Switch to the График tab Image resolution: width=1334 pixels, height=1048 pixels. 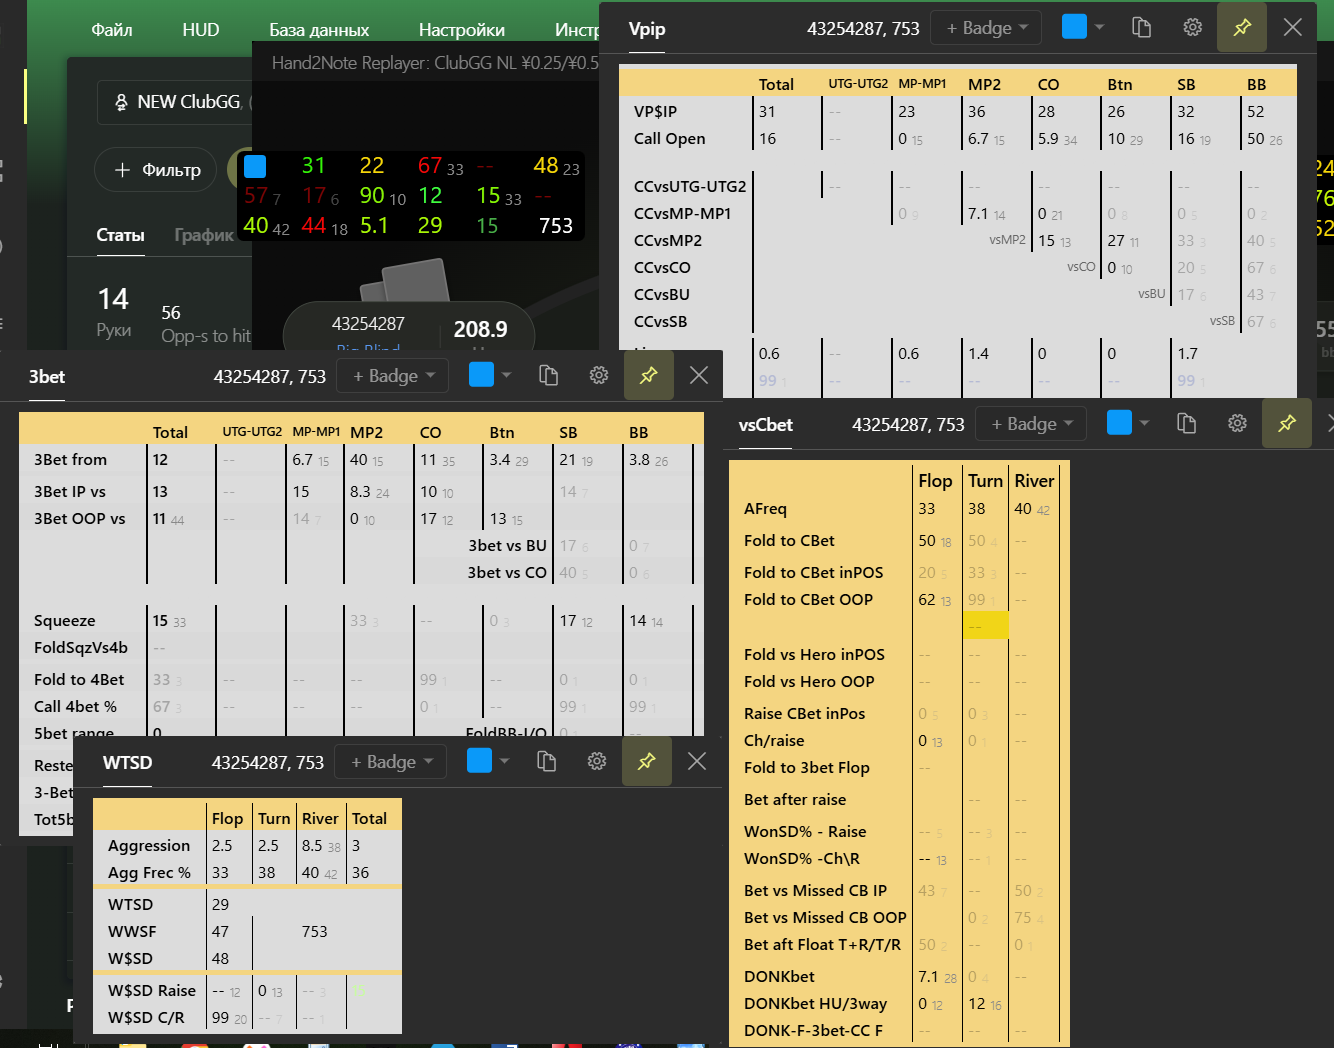pyautogui.click(x=204, y=235)
